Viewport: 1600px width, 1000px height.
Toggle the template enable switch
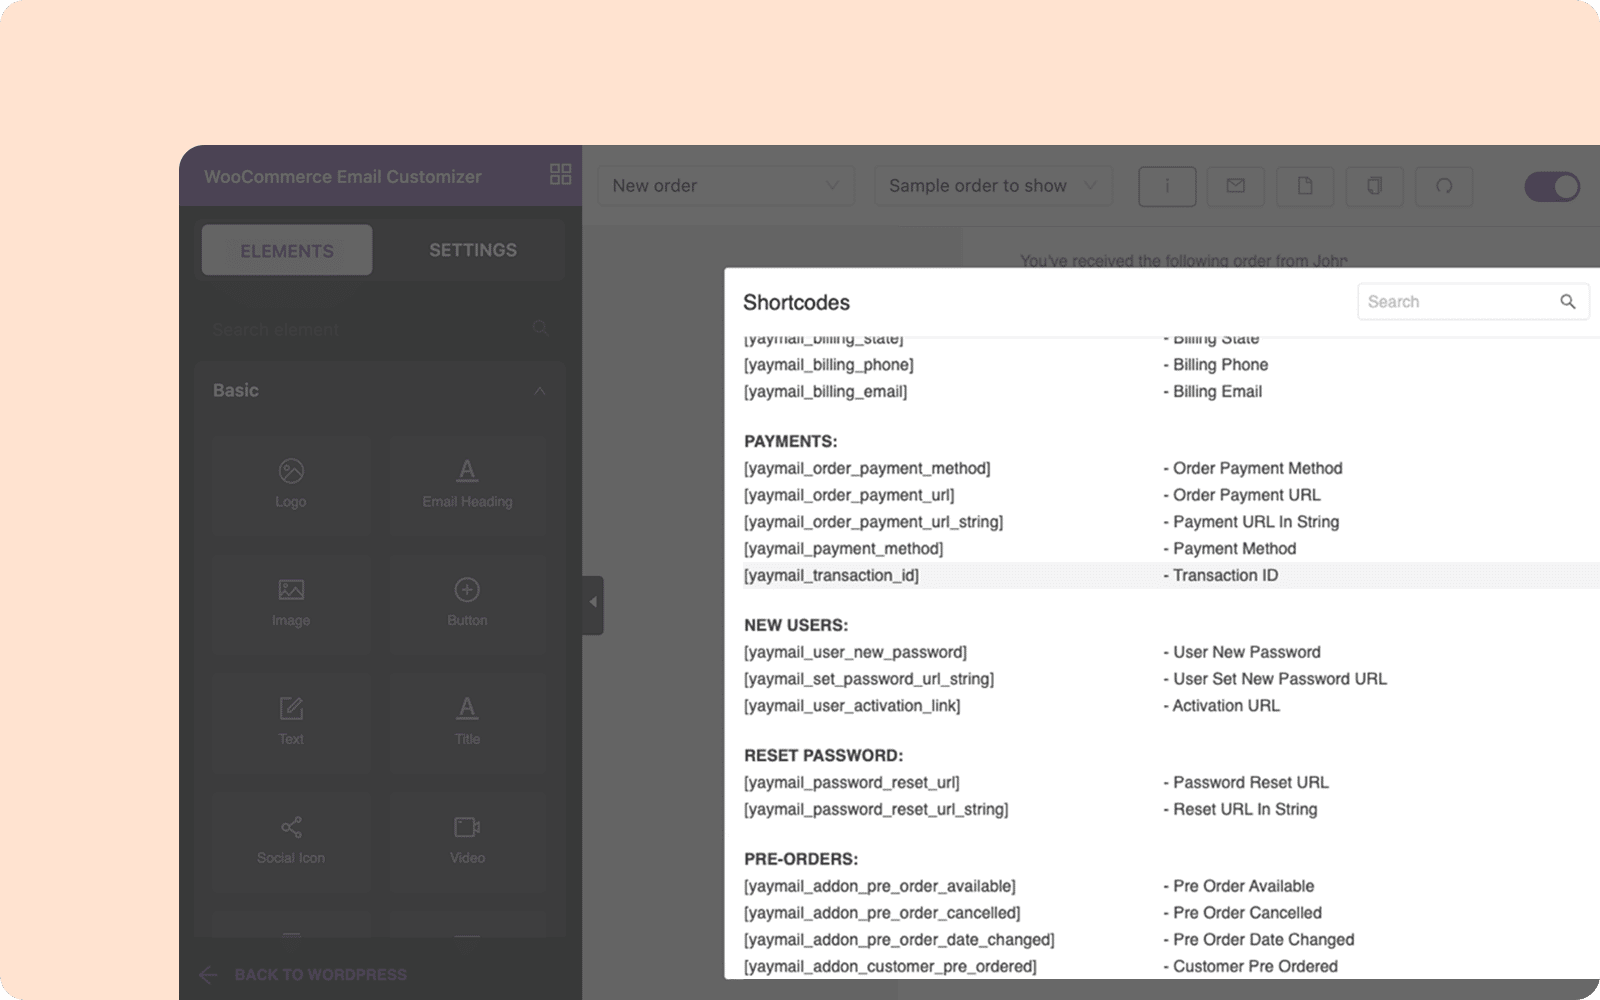click(x=1552, y=186)
